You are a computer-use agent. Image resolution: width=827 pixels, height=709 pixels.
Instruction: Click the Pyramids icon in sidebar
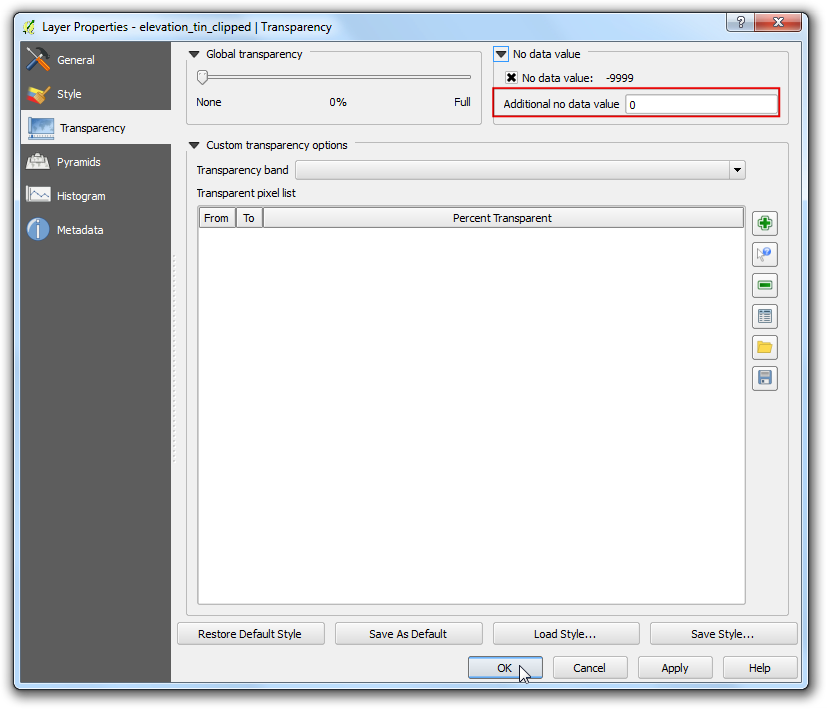(x=38, y=161)
